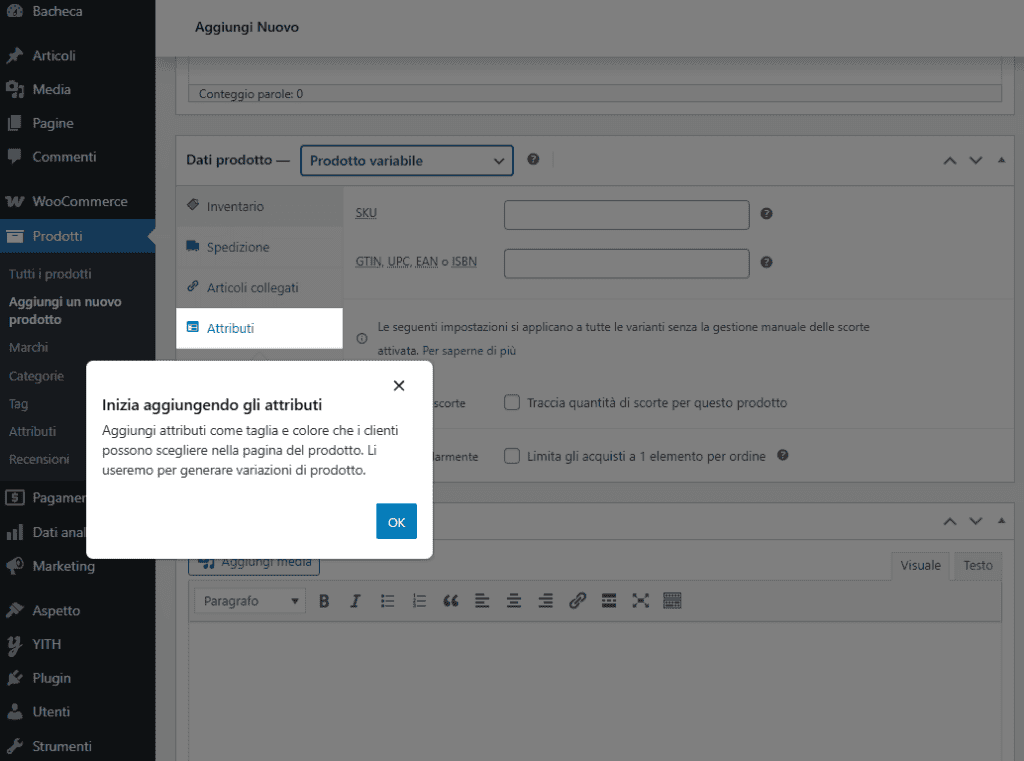Insert the Read More tag icon
Screen dimensions: 1024x761
pos(609,600)
